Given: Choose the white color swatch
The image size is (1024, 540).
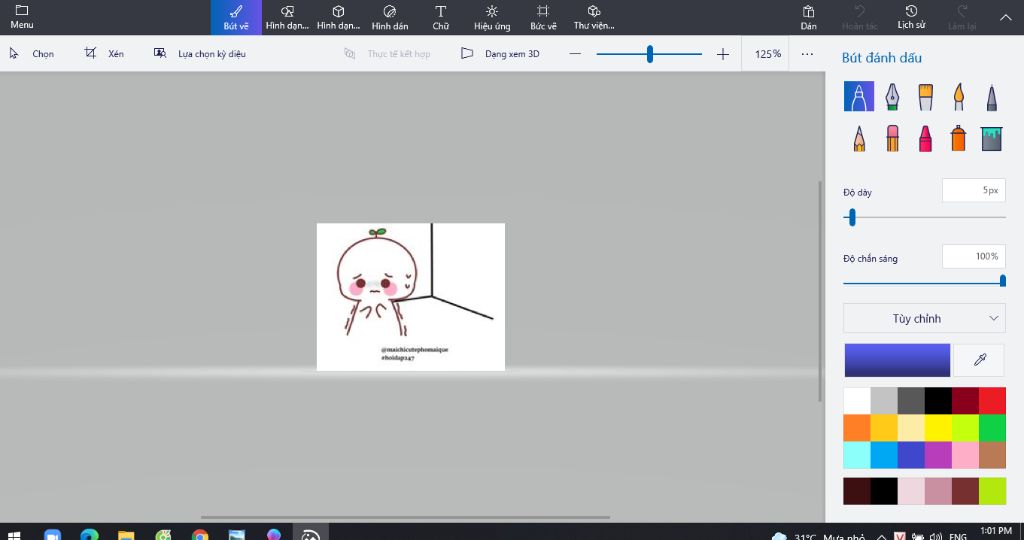Looking at the screenshot, I should [857, 401].
